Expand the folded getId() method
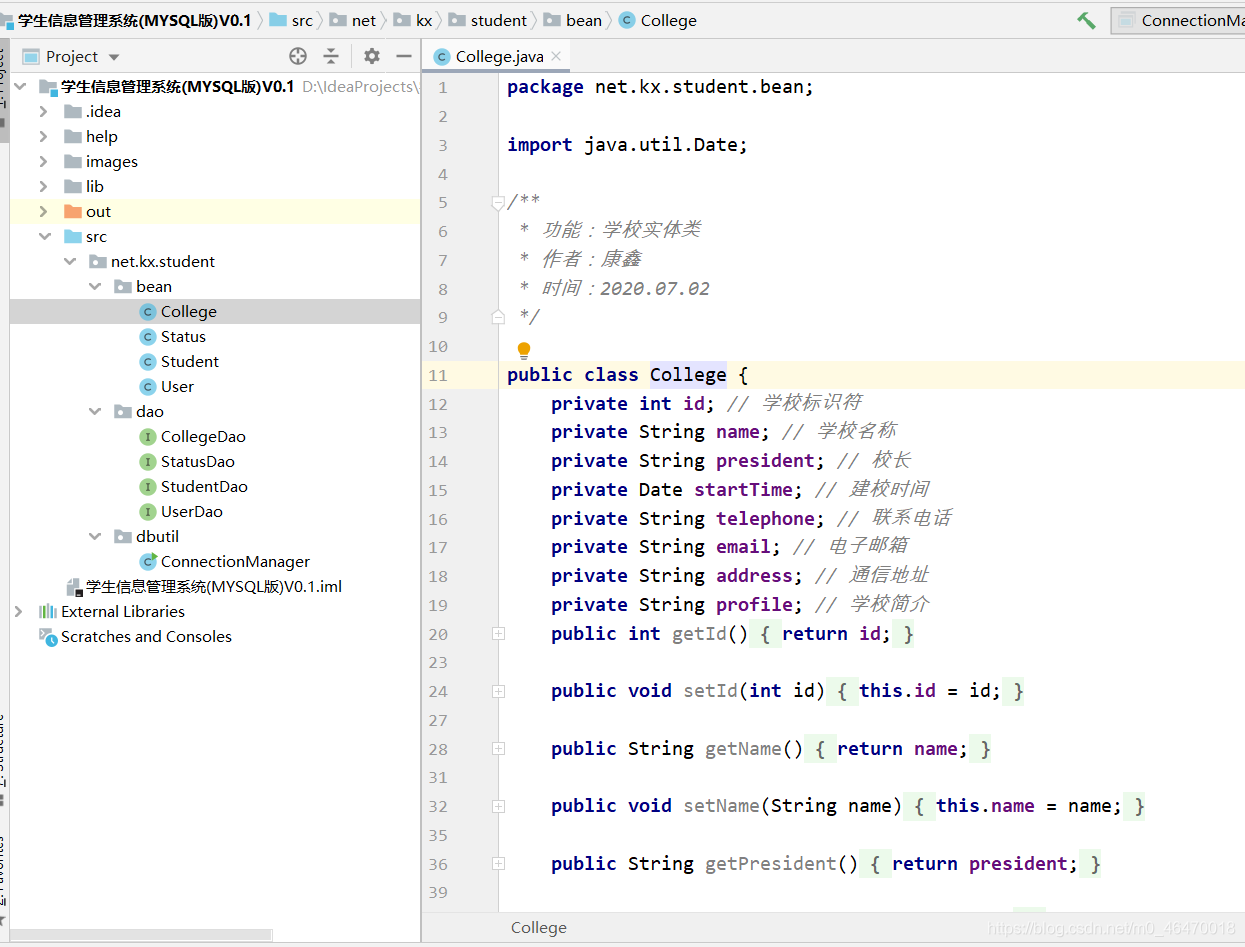 pos(498,634)
